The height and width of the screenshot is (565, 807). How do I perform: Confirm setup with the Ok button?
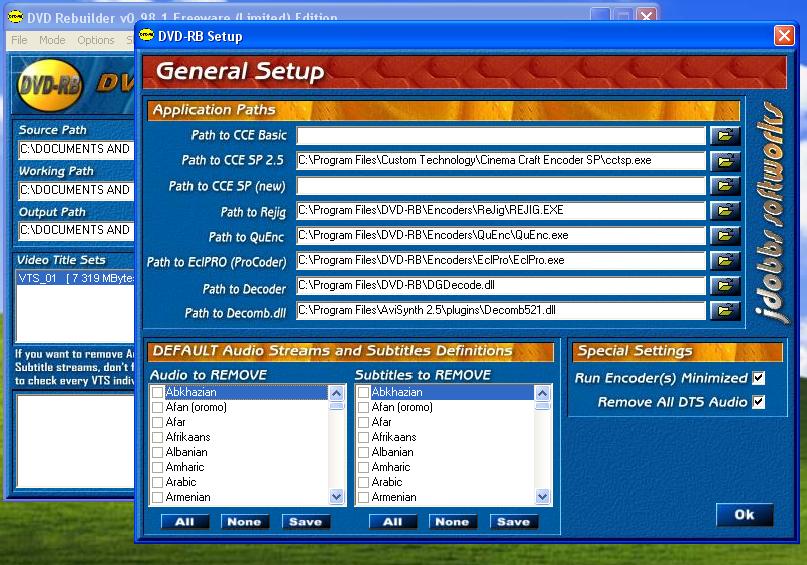pyautogui.click(x=744, y=515)
